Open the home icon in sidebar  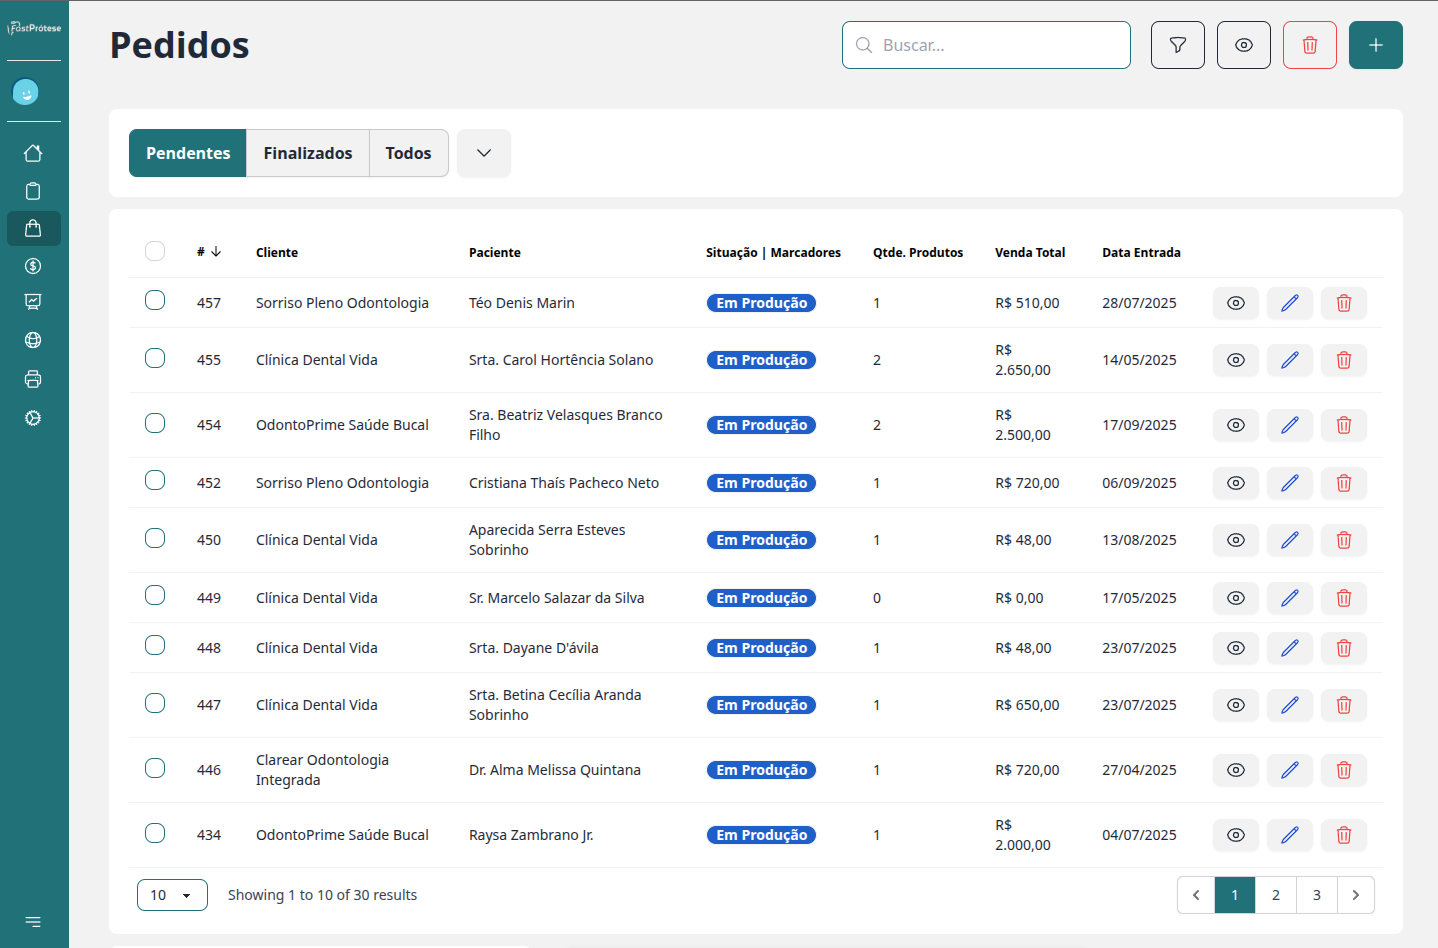tap(33, 153)
